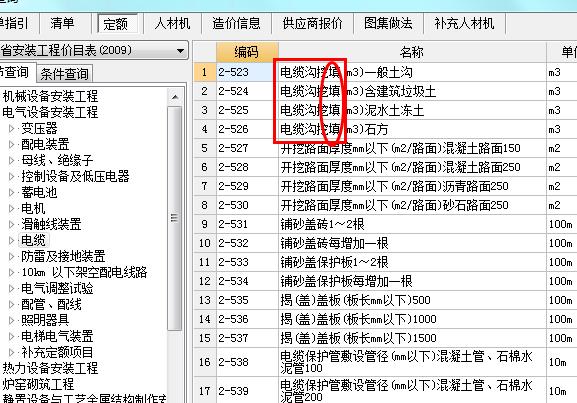Expand 10km以下架空配电线路 node
The width and height of the screenshot is (577, 403).
click(x=11, y=272)
